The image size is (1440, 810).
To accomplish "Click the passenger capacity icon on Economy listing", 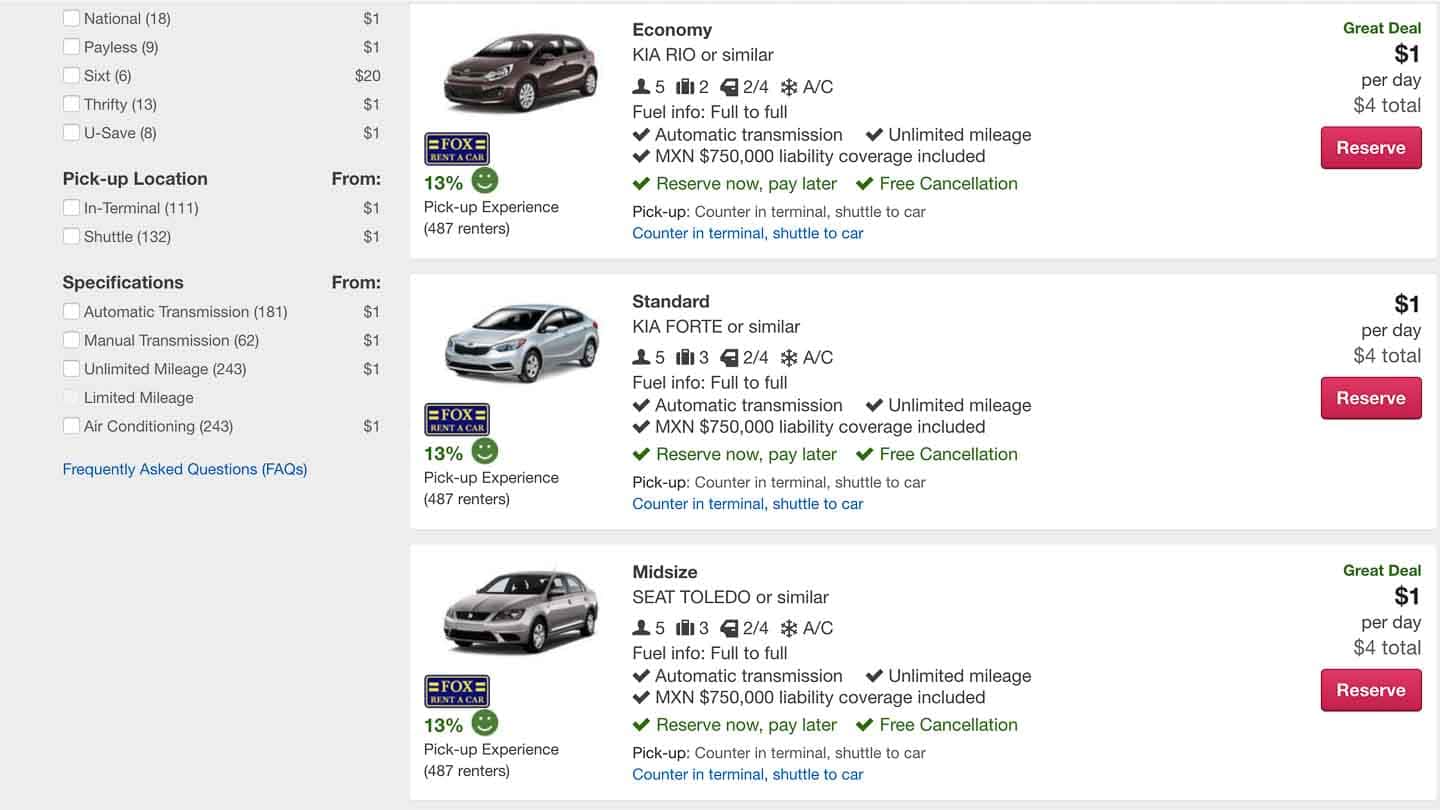I will (x=639, y=86).
